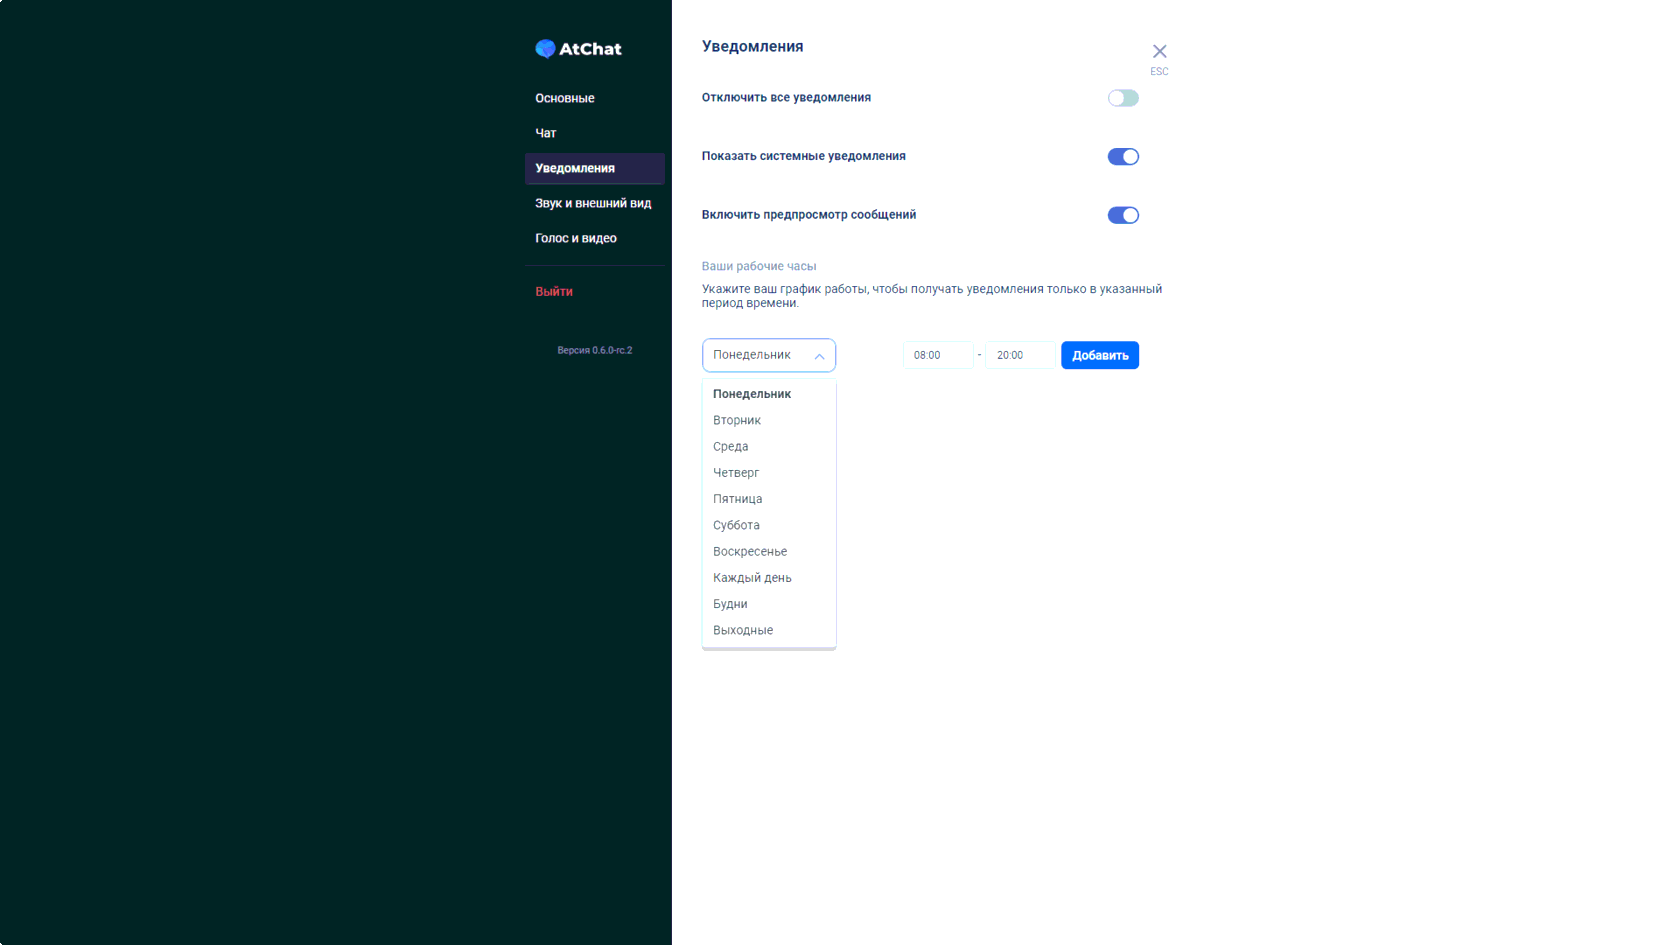Click the Добавить button
1680x945 pixels.
click(1100, 355)
